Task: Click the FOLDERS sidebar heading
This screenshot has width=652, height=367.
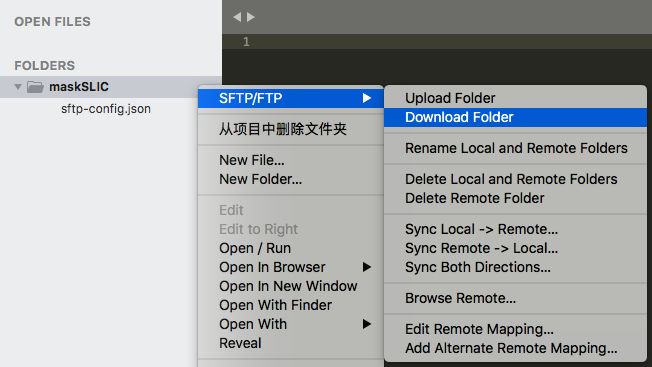Action: (x=44, y=66)
